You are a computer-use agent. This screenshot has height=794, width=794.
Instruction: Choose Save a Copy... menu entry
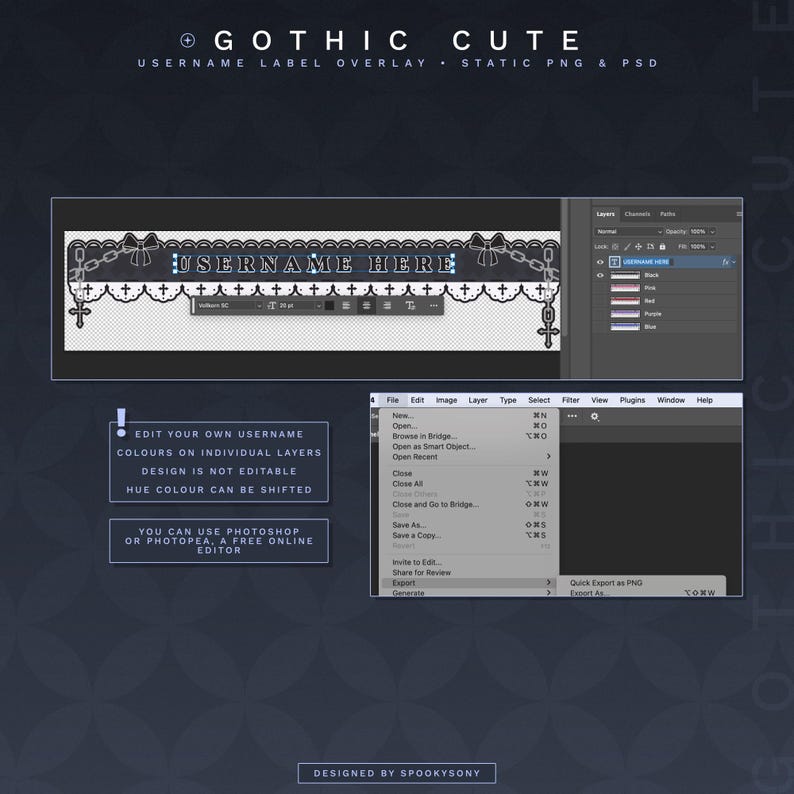(x=469, y=535)
